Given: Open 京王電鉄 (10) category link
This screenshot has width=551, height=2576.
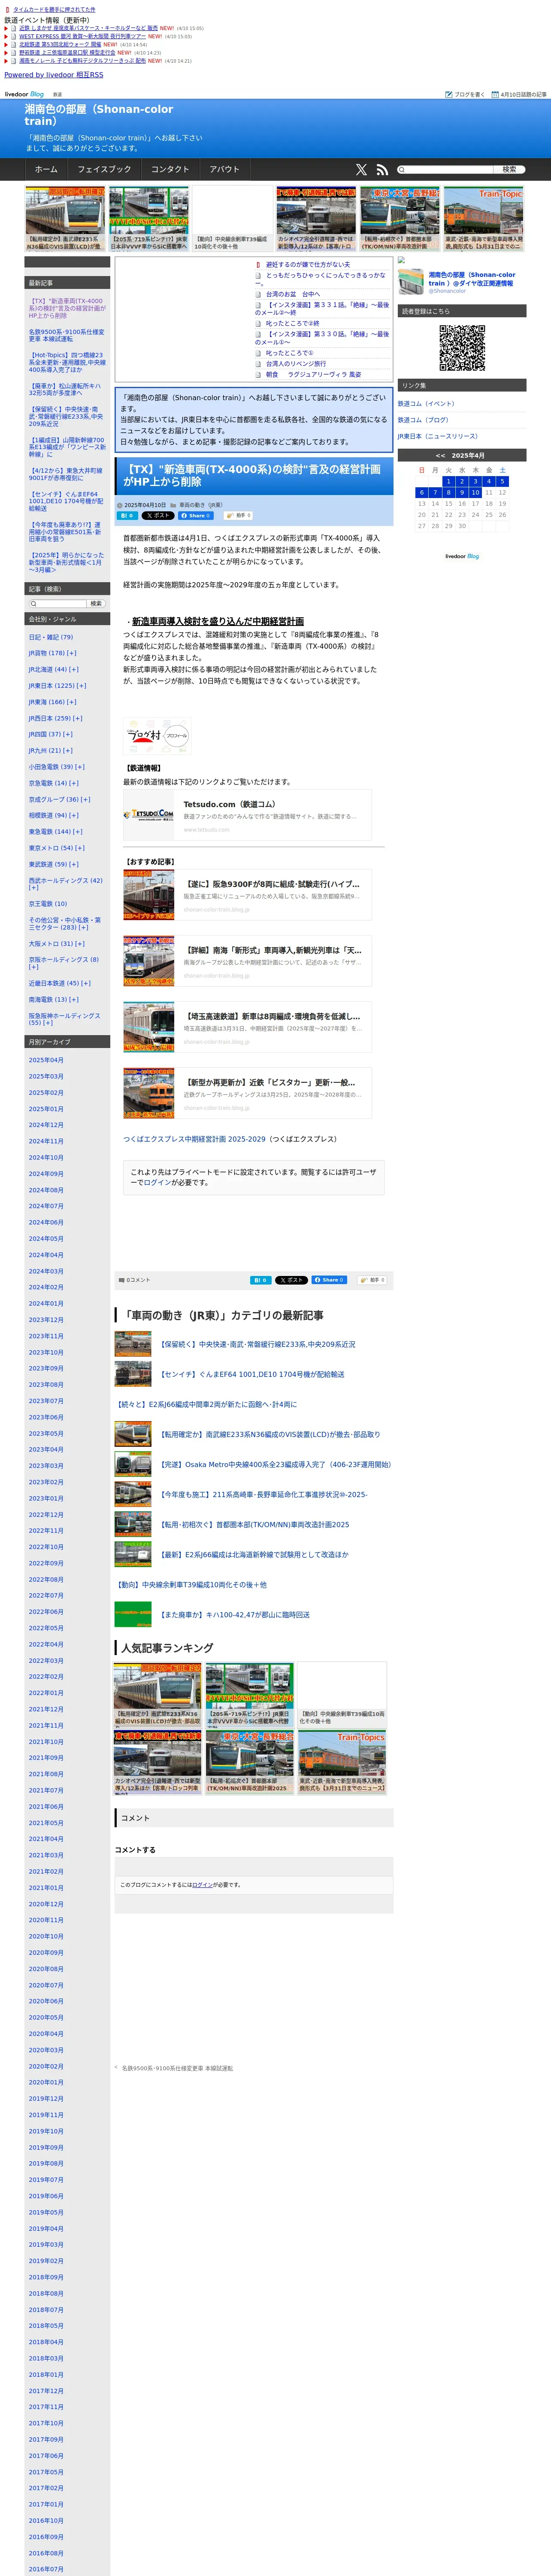Looking at the screenshot, I should pos(48,904).
